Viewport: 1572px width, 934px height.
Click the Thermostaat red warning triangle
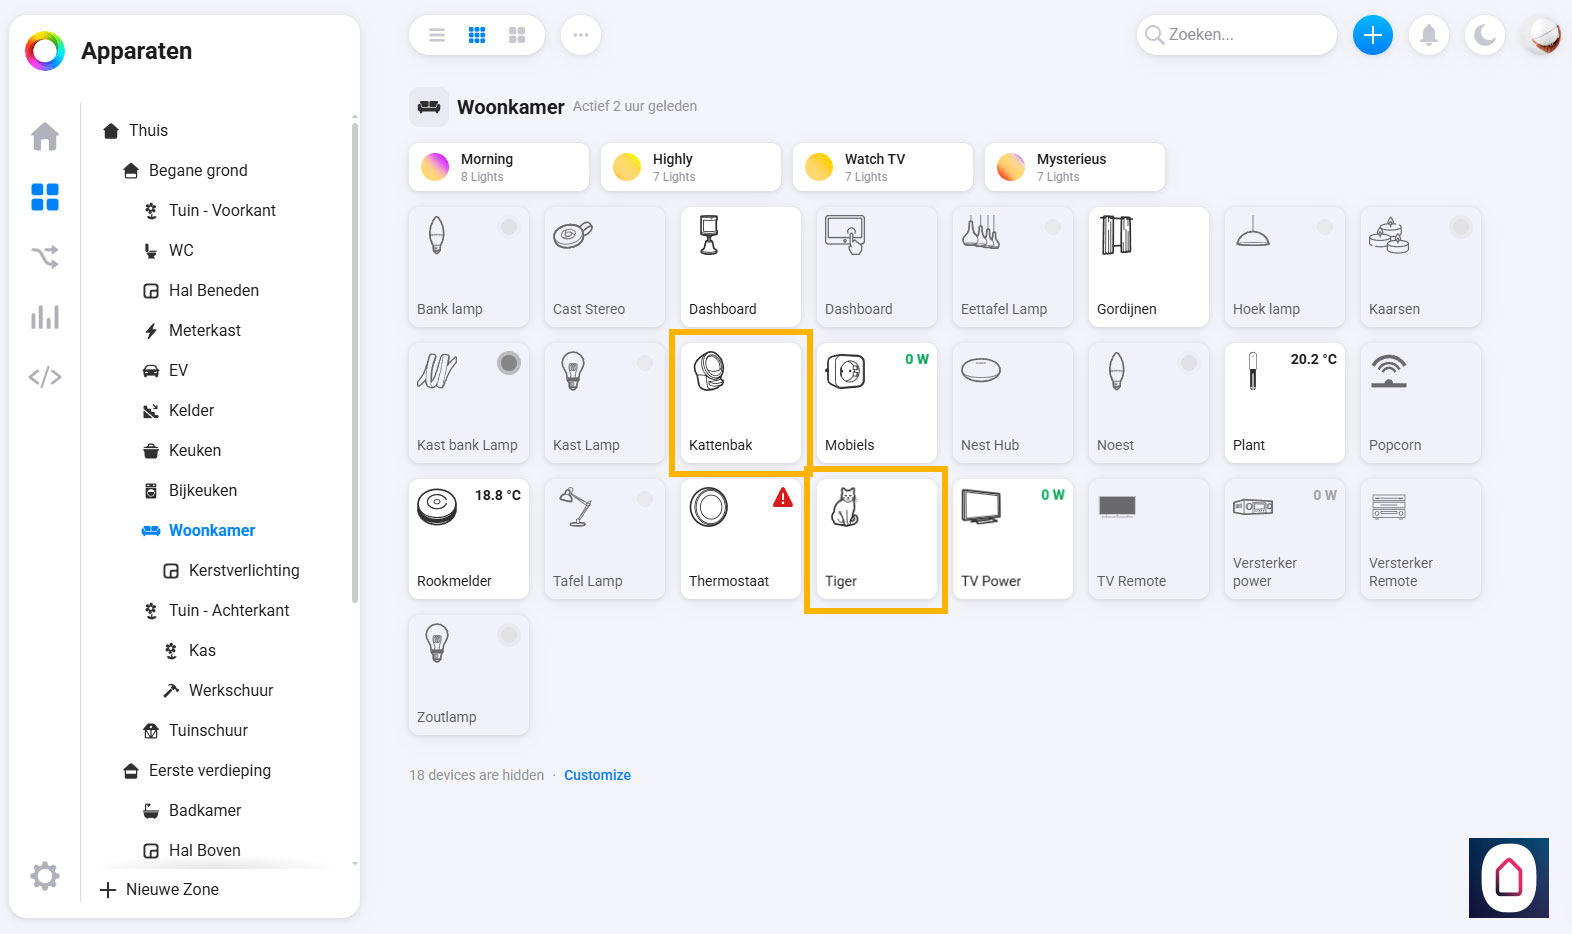(783, 497)
